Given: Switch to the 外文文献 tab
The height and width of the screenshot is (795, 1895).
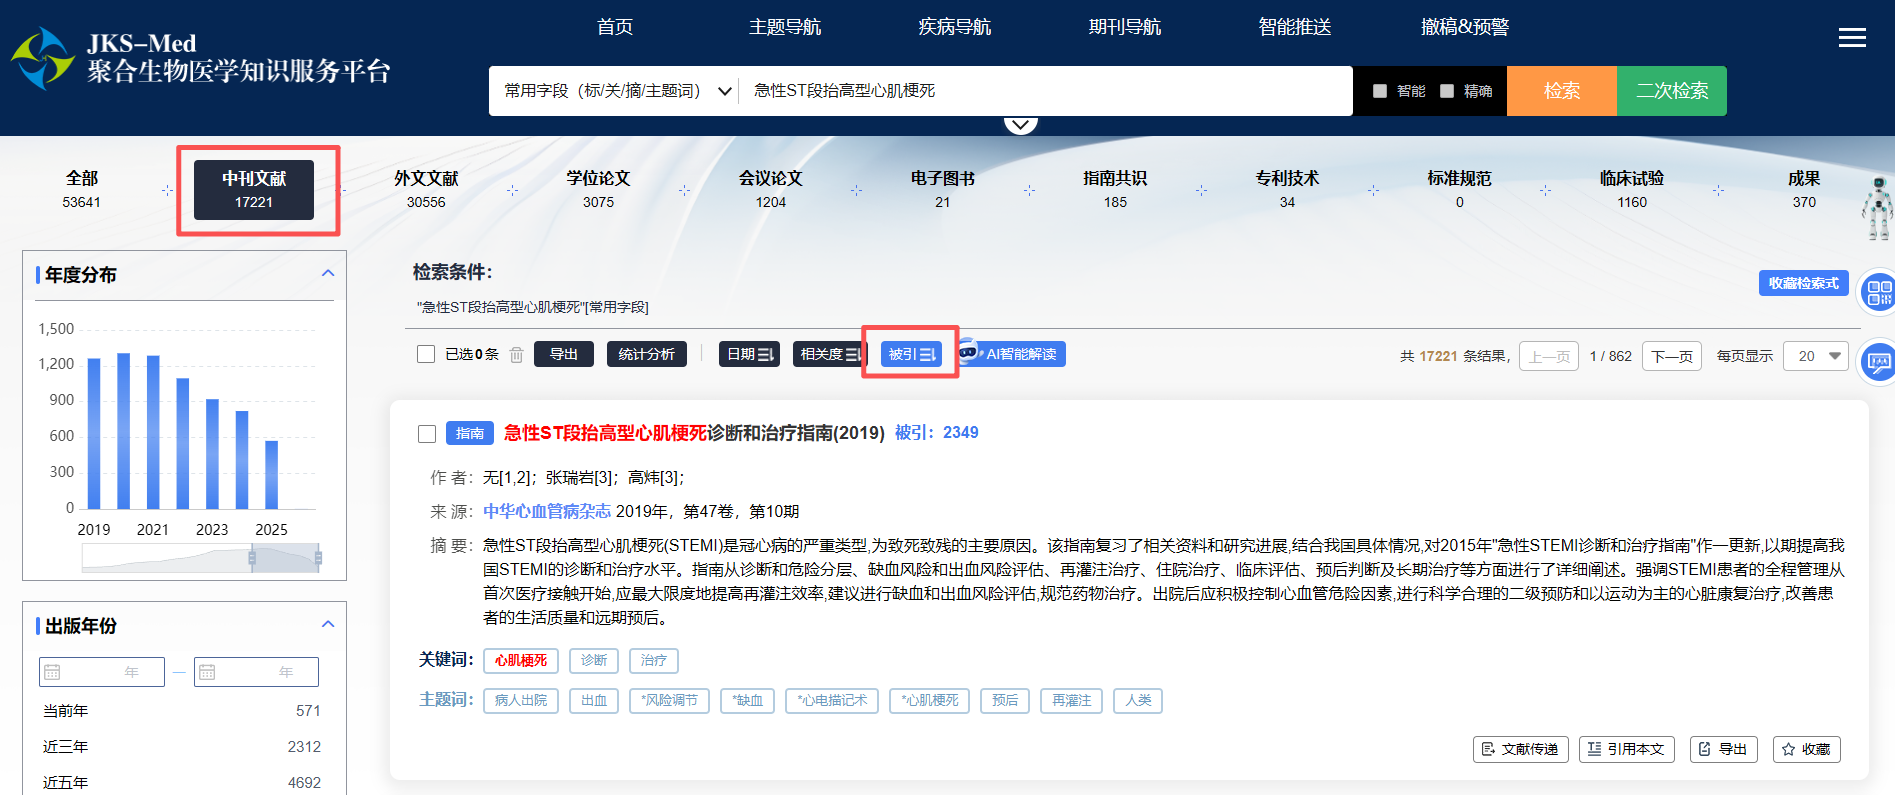Looking at the screenshot, I should pyautogui.click(x=426, y=189).
